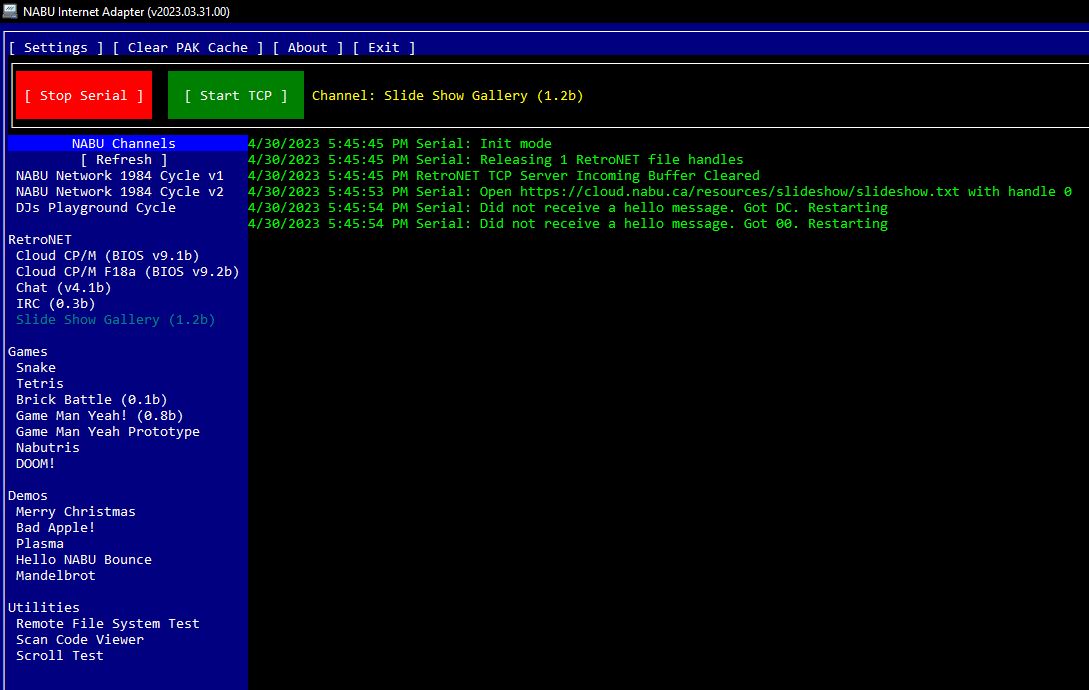Click the NABU Internet Adapter title bar icon
This screenshot has height=690, width=1089.
(x=10, y=11)
